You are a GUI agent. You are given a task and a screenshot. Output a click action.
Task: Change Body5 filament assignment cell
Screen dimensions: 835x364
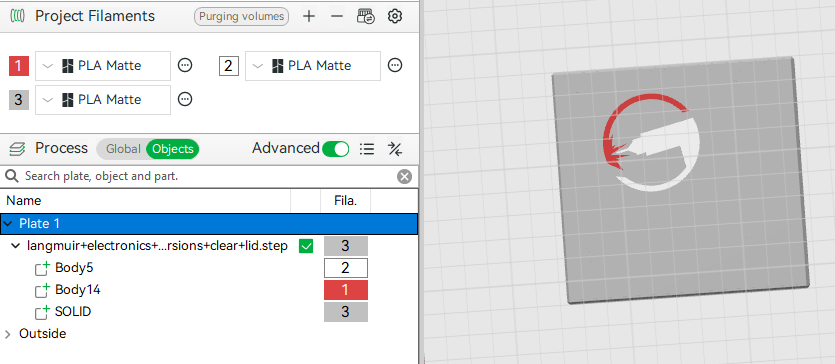pos(346,268)
